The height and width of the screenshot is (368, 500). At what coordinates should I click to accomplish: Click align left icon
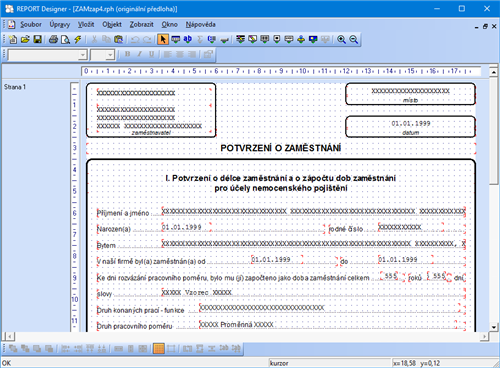pos(168,54)
